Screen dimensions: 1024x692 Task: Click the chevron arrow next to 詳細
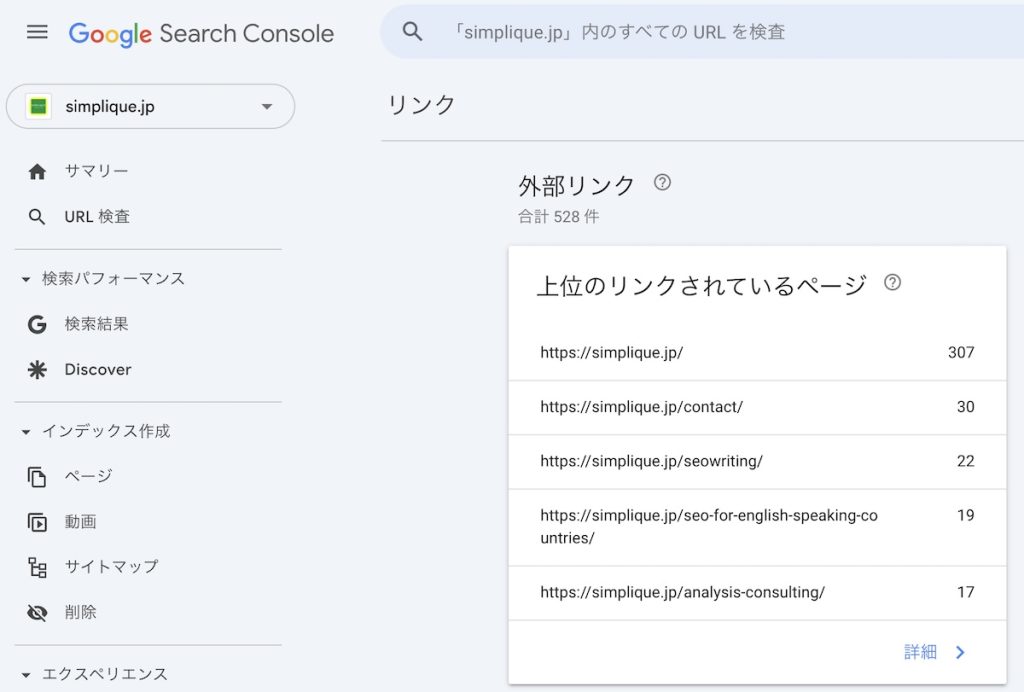pos(960,652)
